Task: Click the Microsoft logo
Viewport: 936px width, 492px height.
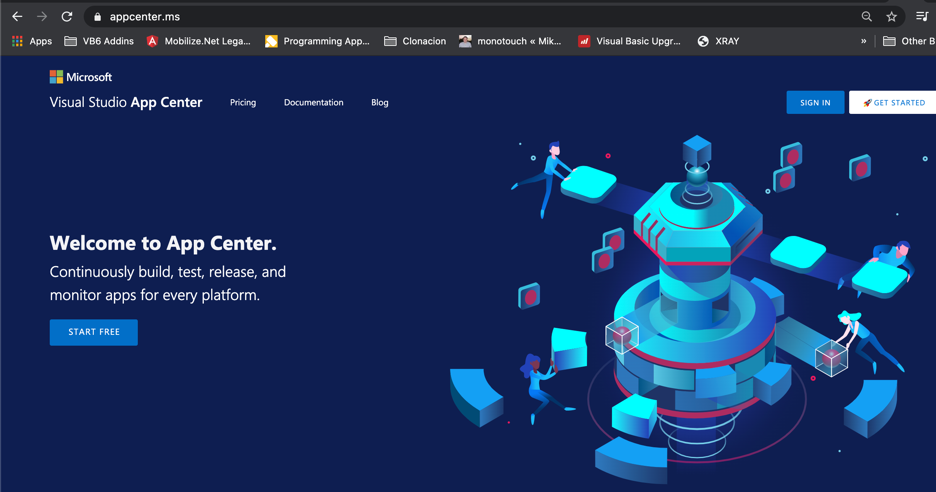Action: (x=81, y=77)
